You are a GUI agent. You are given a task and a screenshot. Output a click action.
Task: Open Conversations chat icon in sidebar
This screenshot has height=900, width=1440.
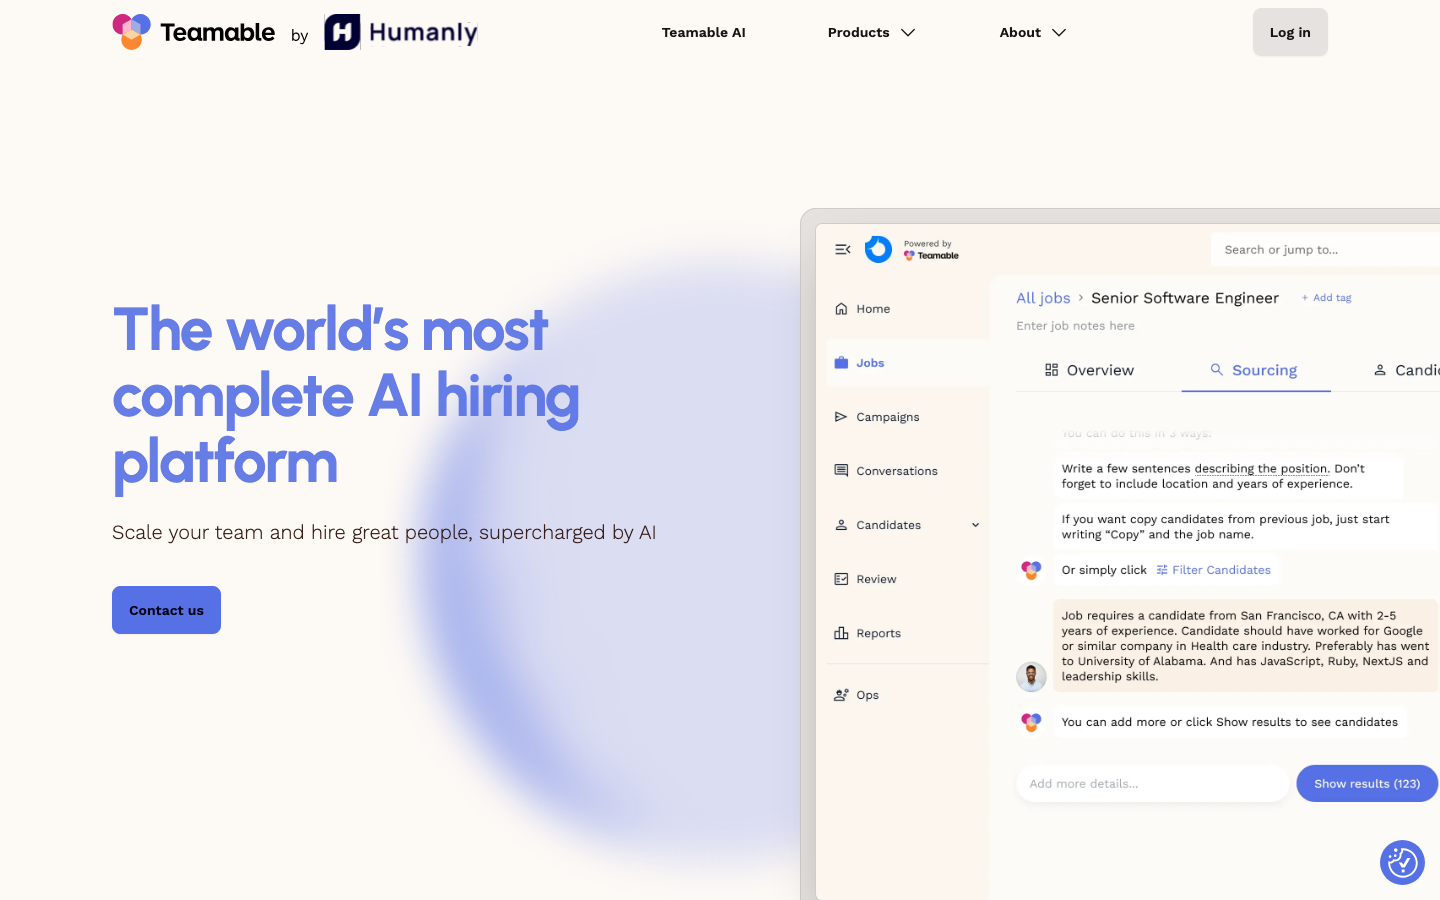(841, 471)
